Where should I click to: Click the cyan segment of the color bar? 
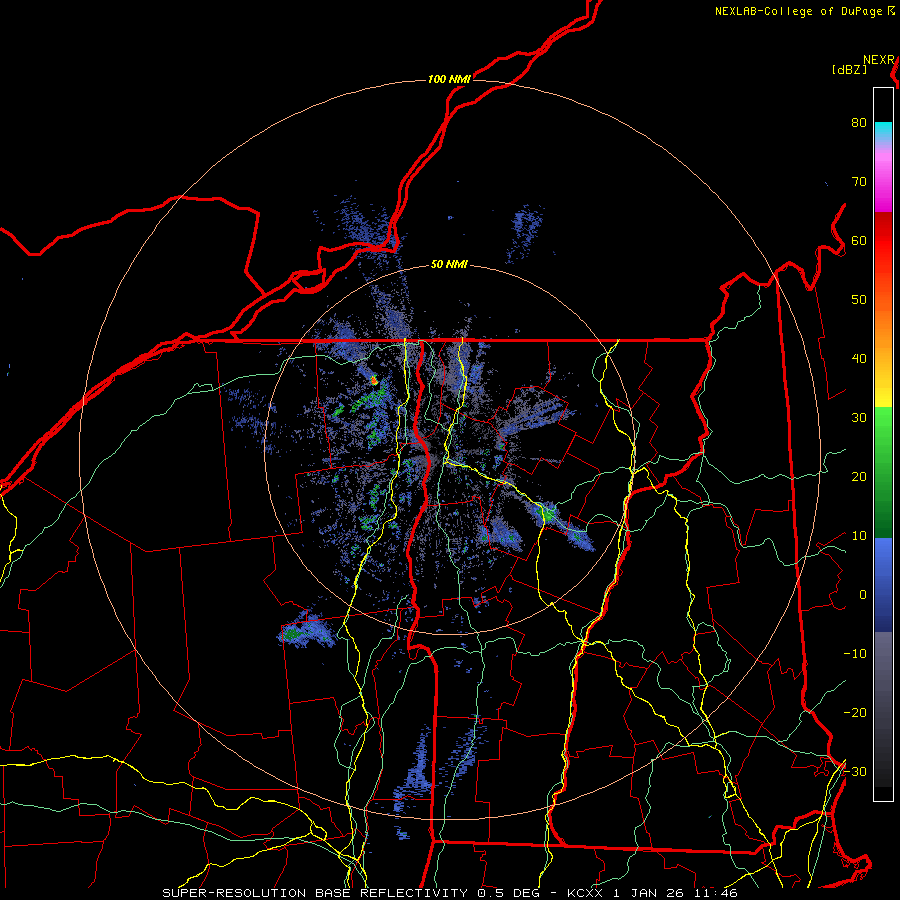point(883,132)
